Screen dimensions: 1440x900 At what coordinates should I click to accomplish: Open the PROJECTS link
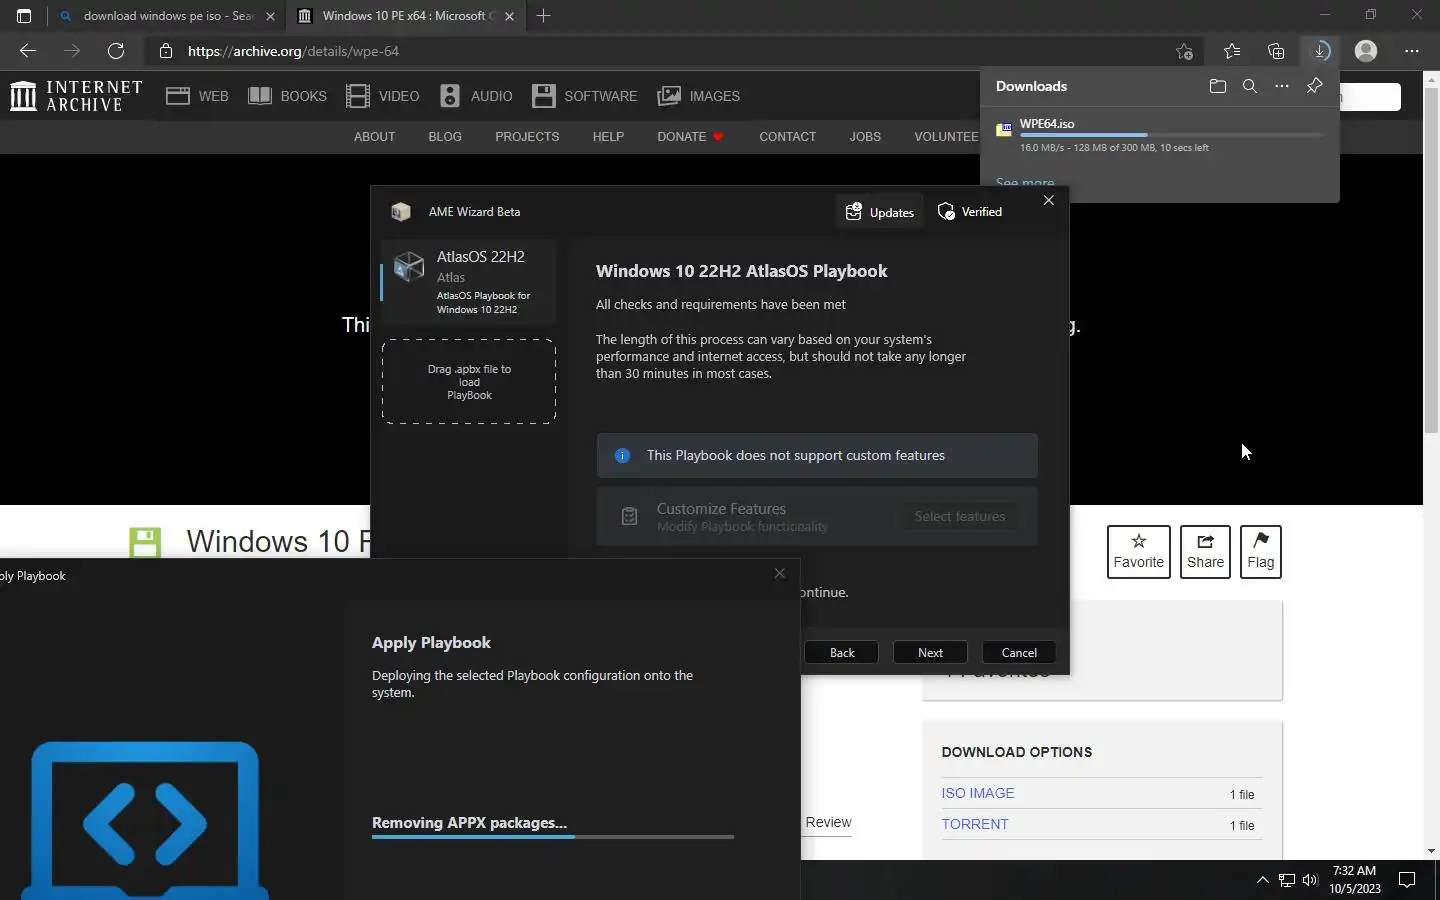(527, 137)
